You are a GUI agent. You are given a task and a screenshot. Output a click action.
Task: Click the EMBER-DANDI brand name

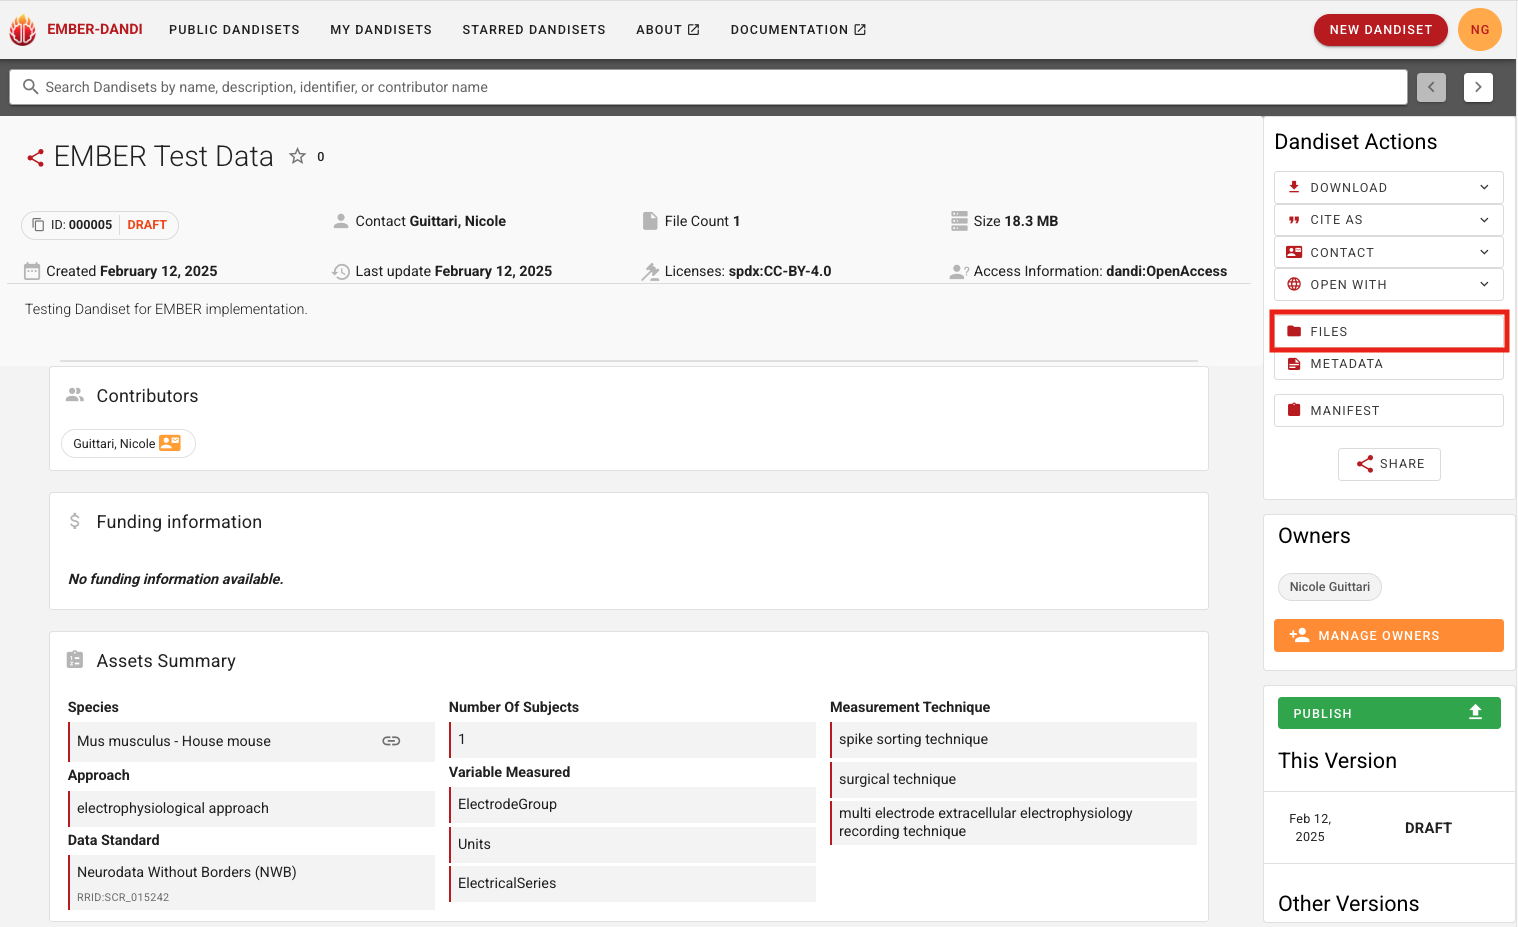[95, 29]
